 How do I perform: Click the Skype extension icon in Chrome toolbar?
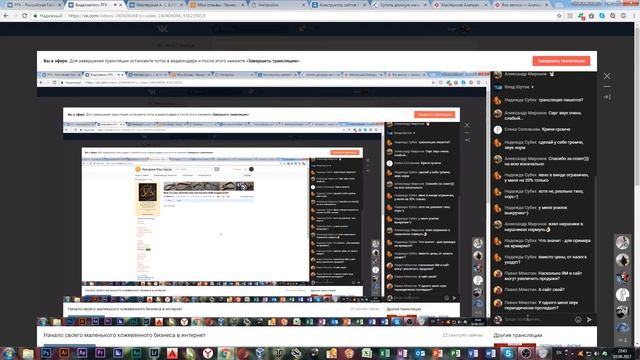point(602,16)
